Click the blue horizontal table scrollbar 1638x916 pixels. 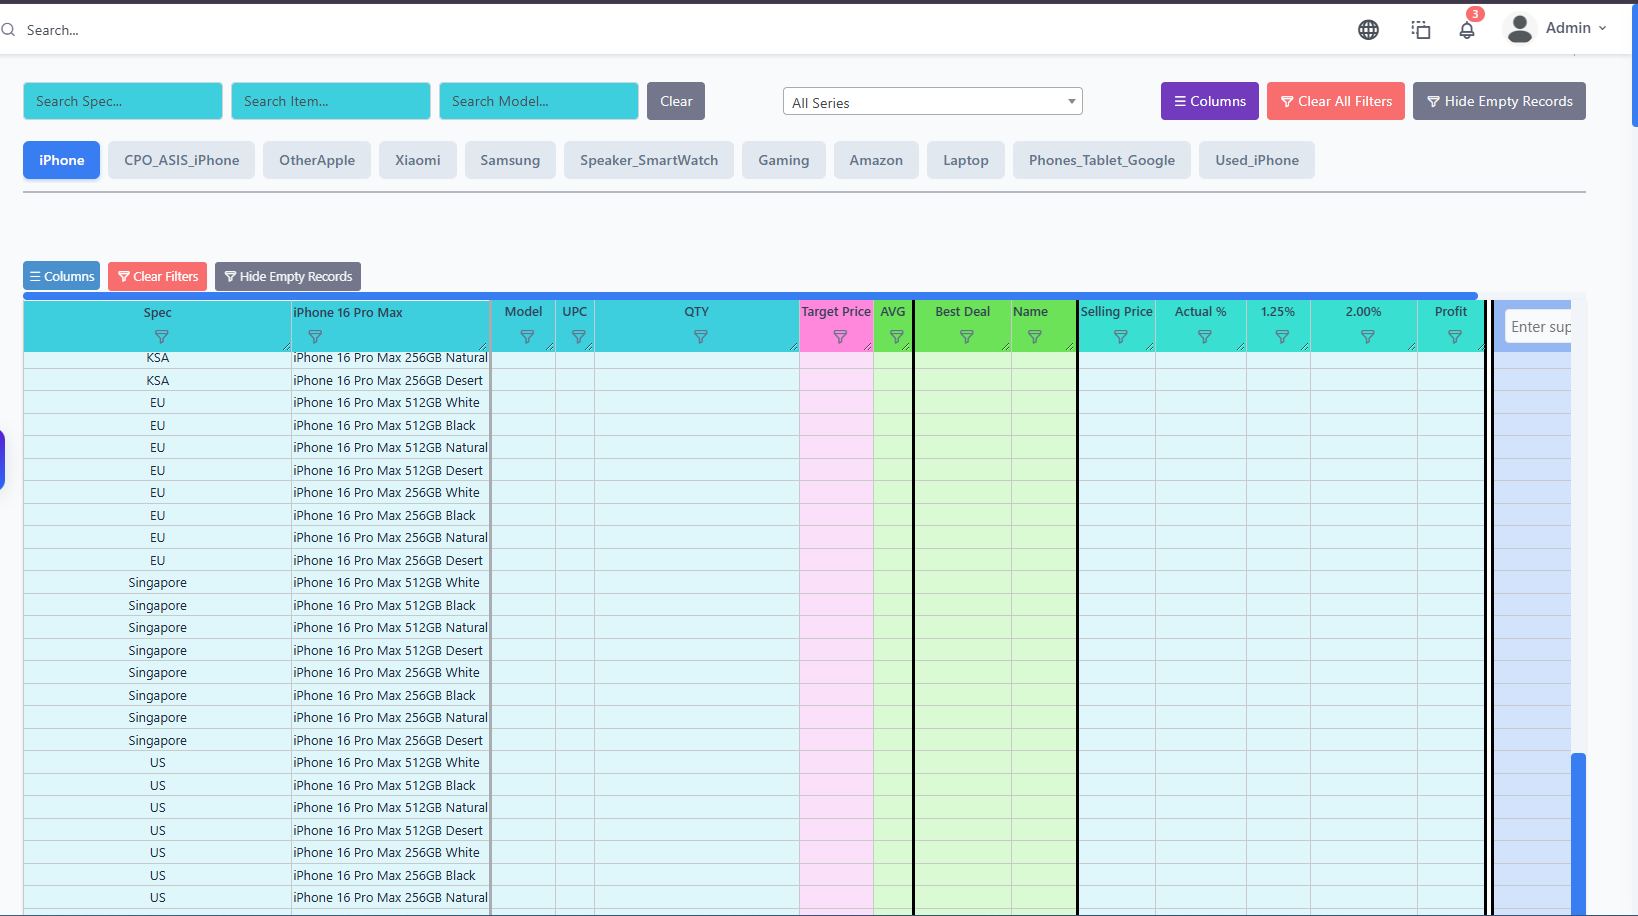click(x=750, y=296)
